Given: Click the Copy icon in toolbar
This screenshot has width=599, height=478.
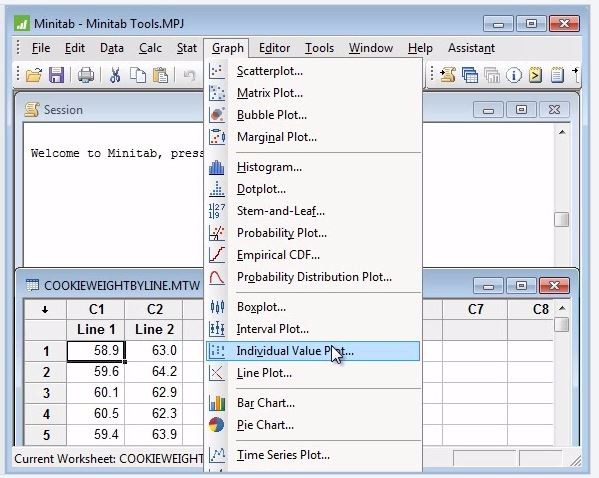Looking at the screenshot, I should pyautogui.click(x=138, y=75).
